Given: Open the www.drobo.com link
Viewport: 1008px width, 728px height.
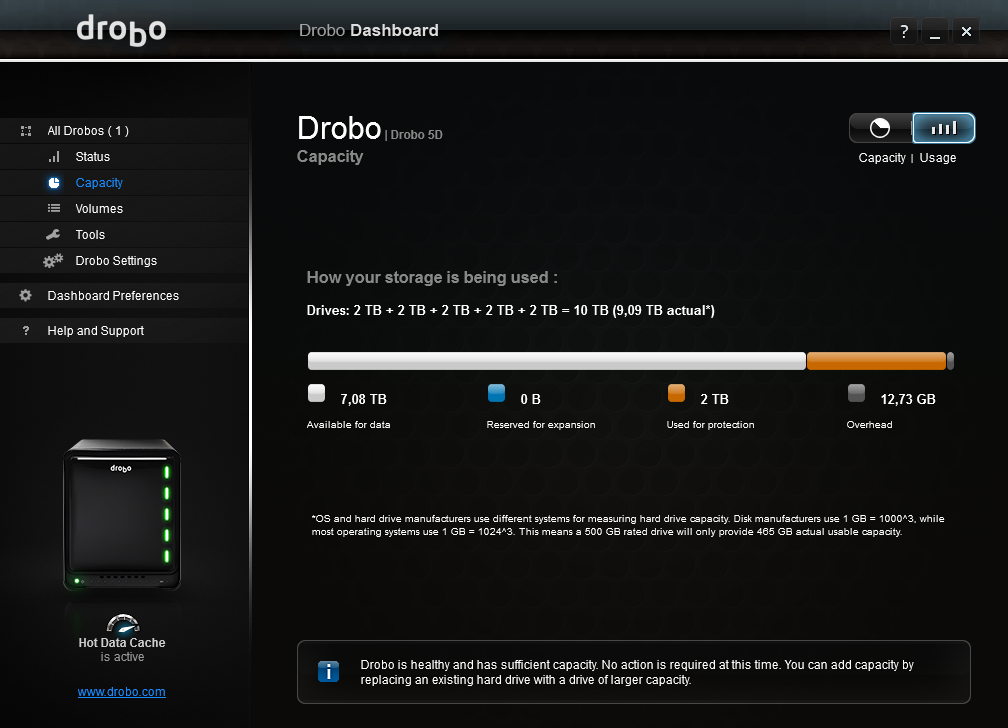Looking at the screenshot, I should (121, 692).
